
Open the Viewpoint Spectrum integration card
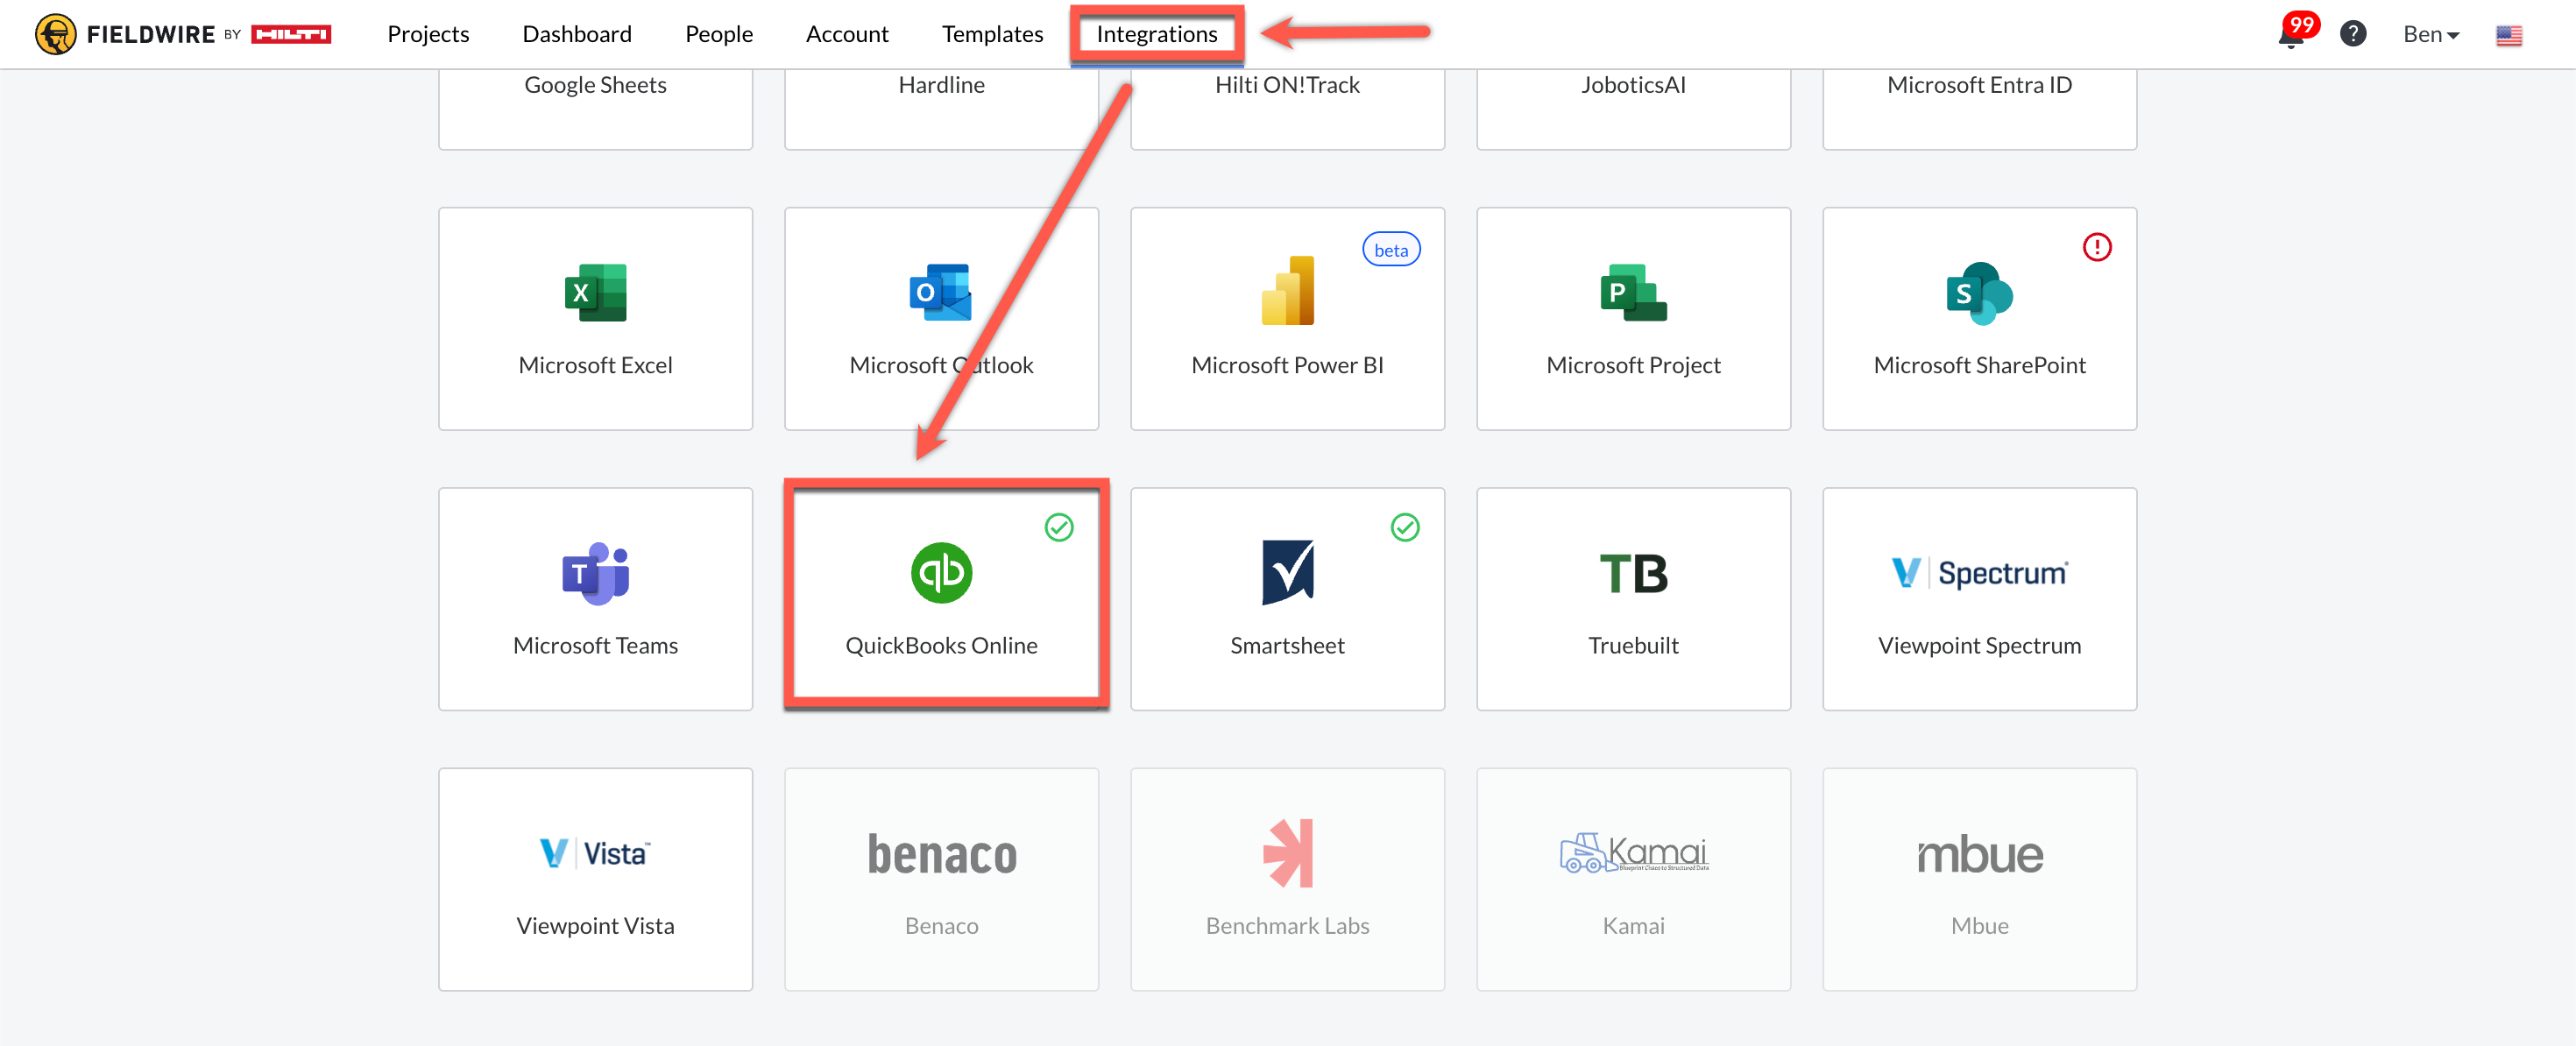1978,598
